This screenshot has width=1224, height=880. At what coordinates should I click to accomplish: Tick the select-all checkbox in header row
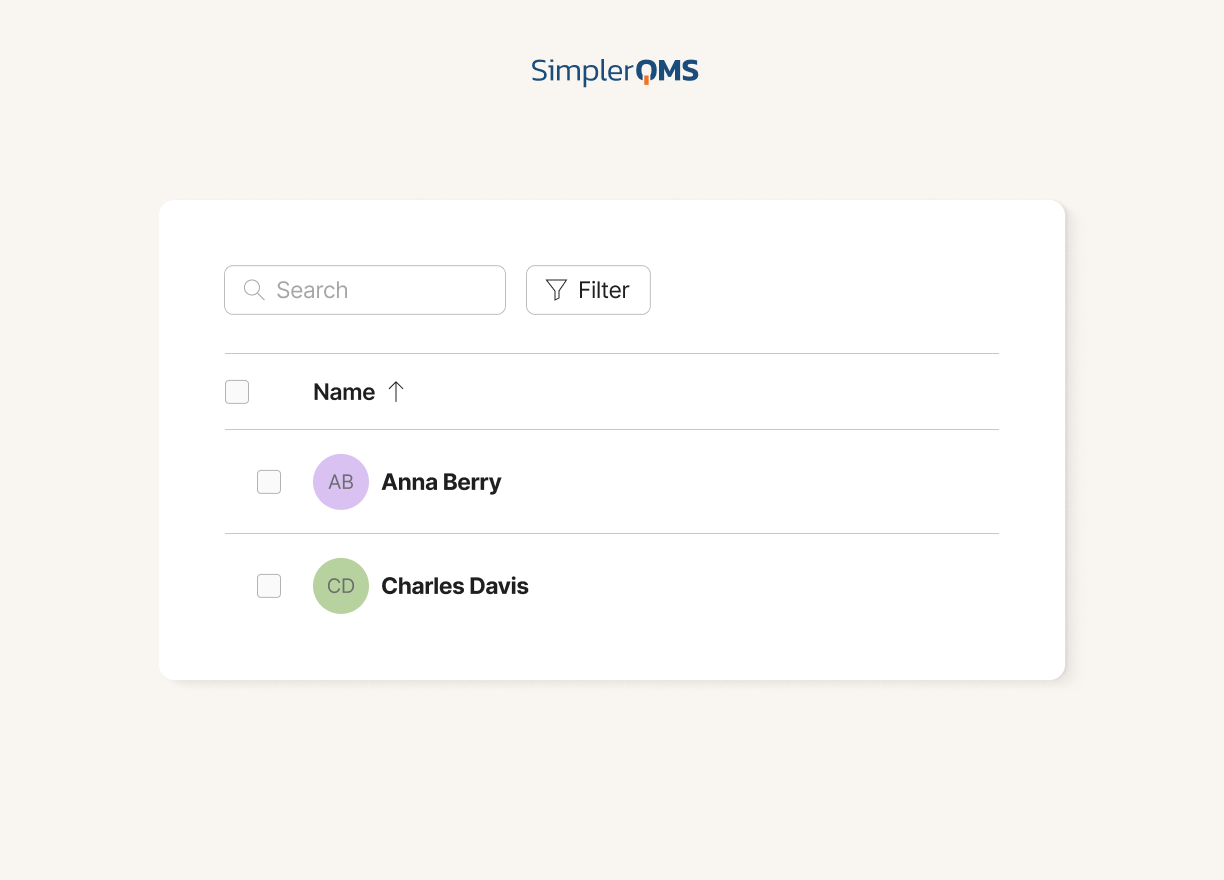237,392
